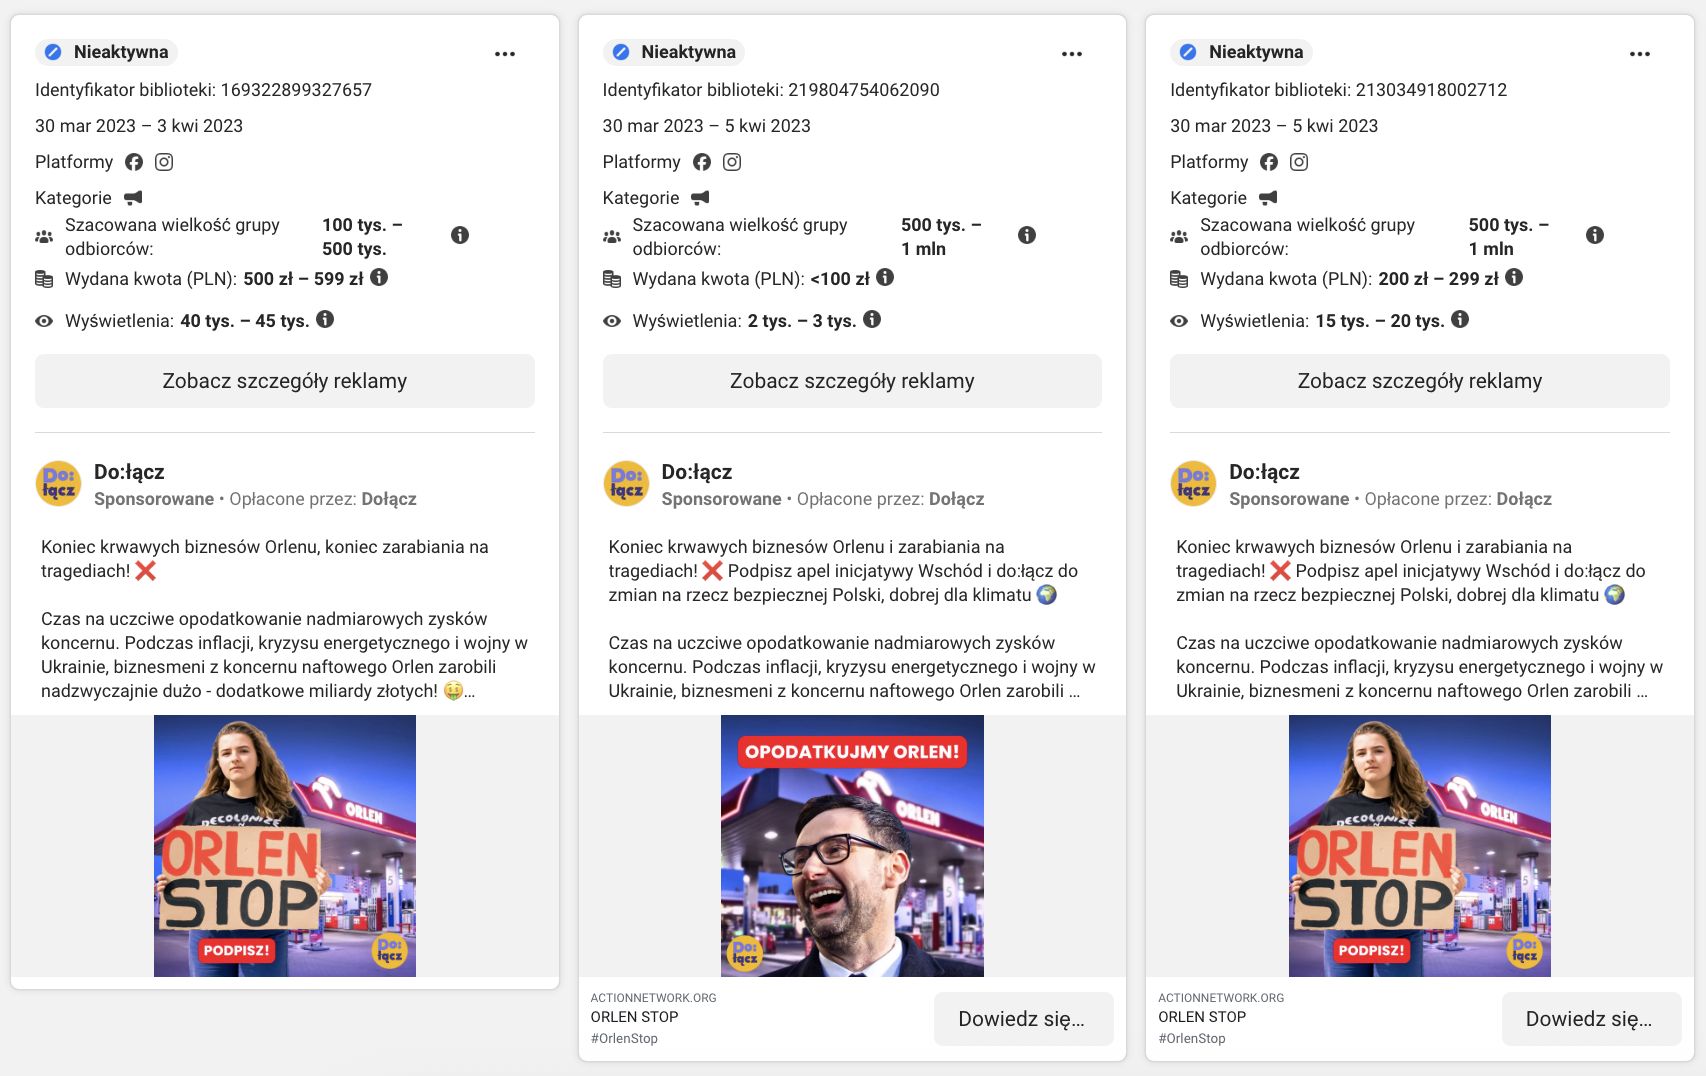The width and height of the screenshot is (1706, 1076).
Task: Click ORLEN STOP link title in ad 219804754062090
Action: pyautogui.click(x=634, y=1017)
